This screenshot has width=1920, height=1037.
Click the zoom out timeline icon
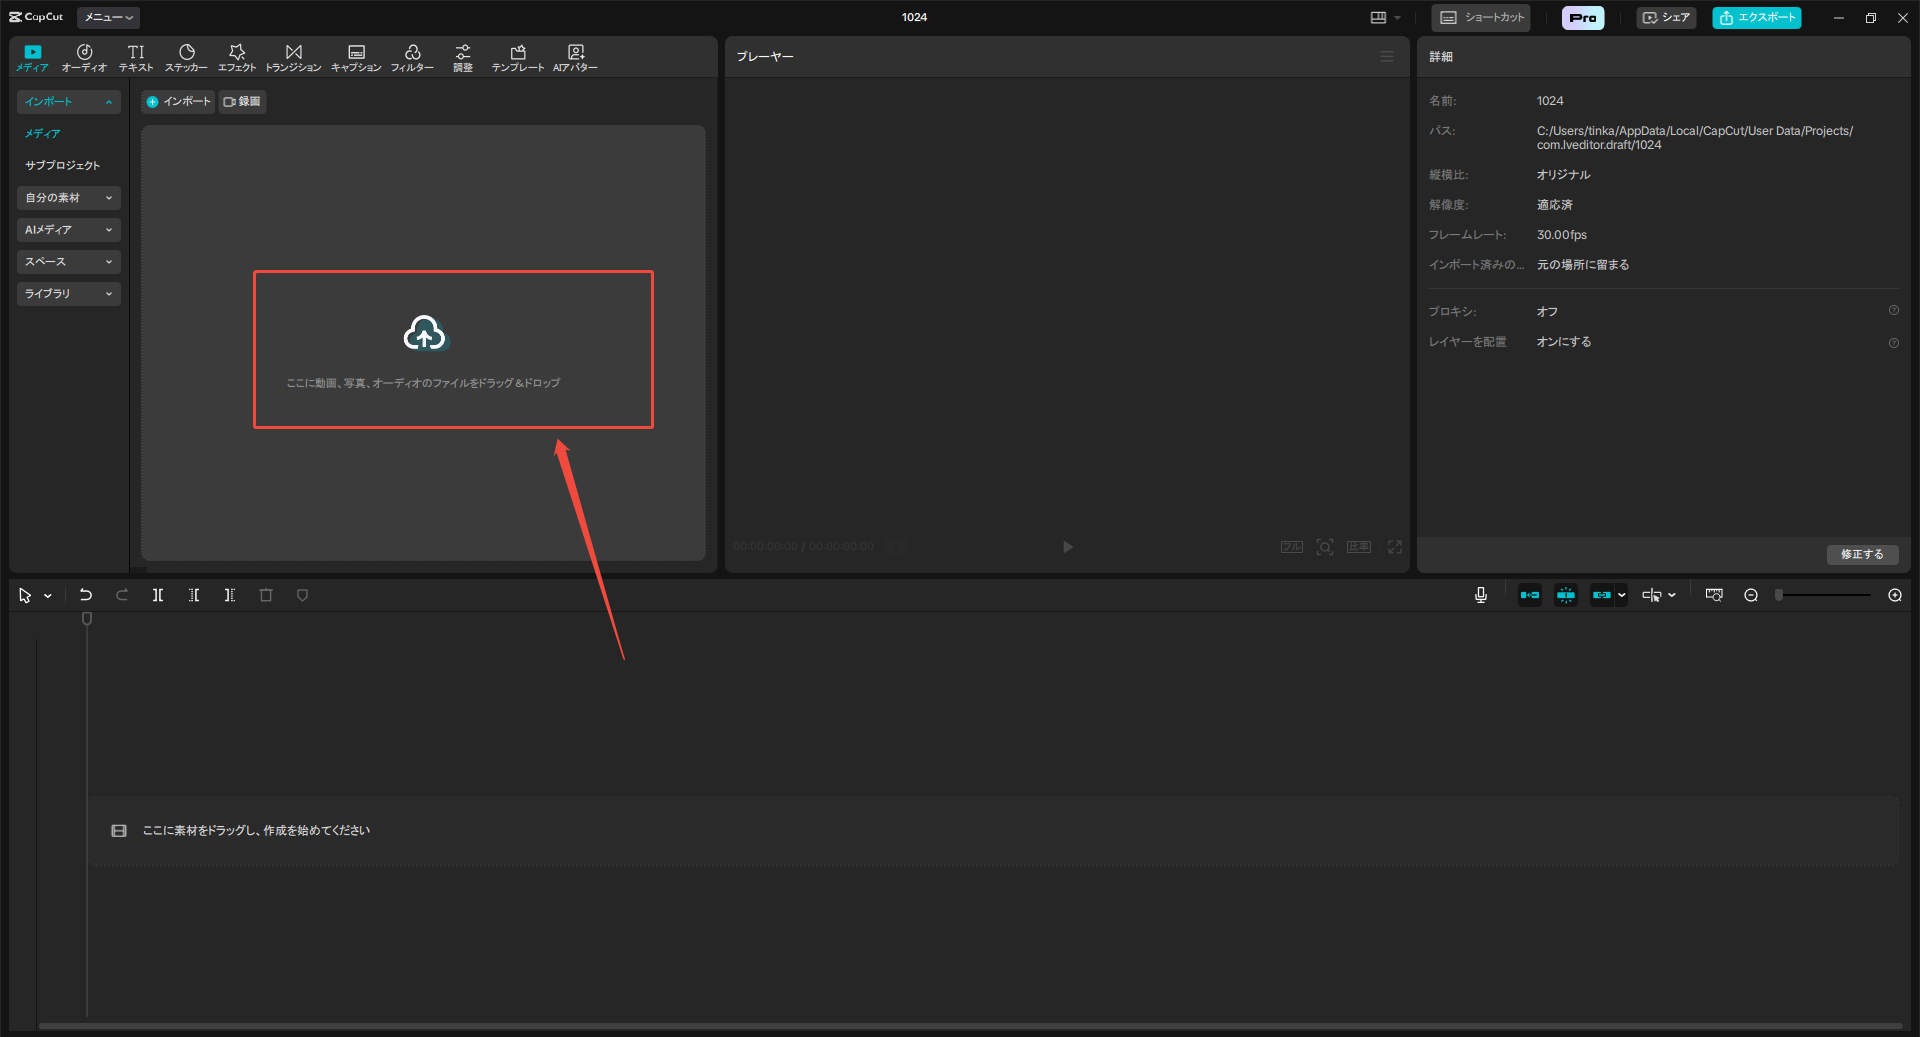(1751, 595)
